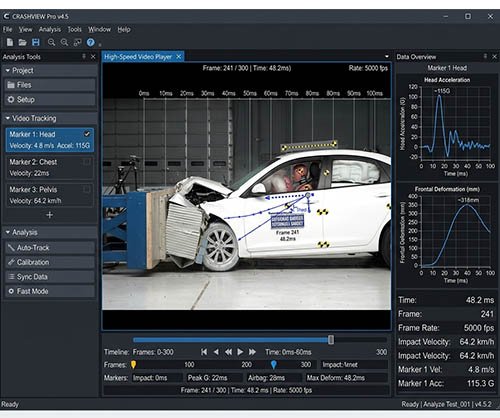500x418 pixels.
Task: Click the 'Max Deform: 48.2ms' marker field
Action: tap(347, 378)
